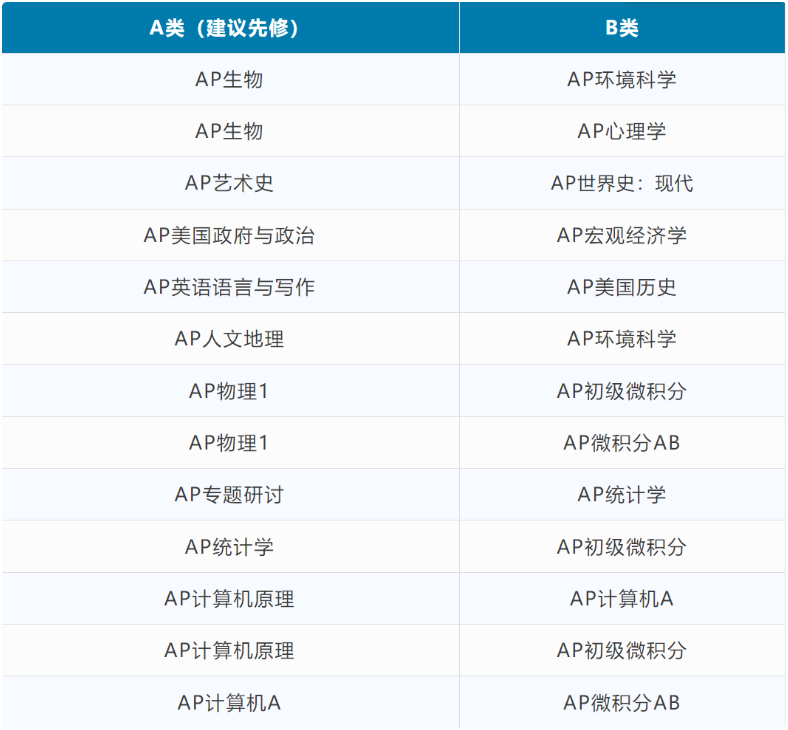Click AP初级微积分 in the first AP物理1 row
Image resolution: width=788 pixels, height=730 pixels.
622,391
